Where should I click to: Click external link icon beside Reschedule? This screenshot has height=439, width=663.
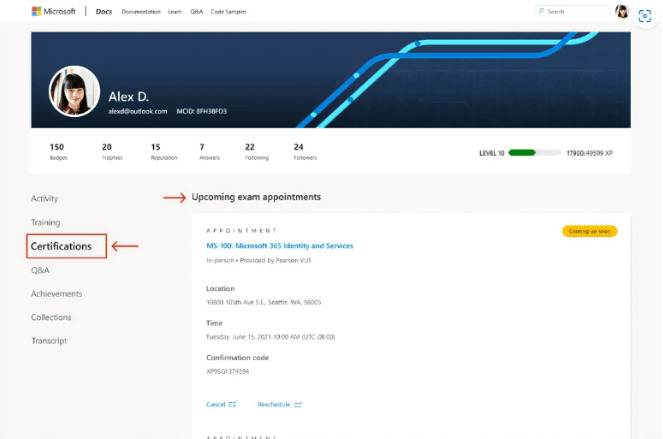[x=298, y=405]
